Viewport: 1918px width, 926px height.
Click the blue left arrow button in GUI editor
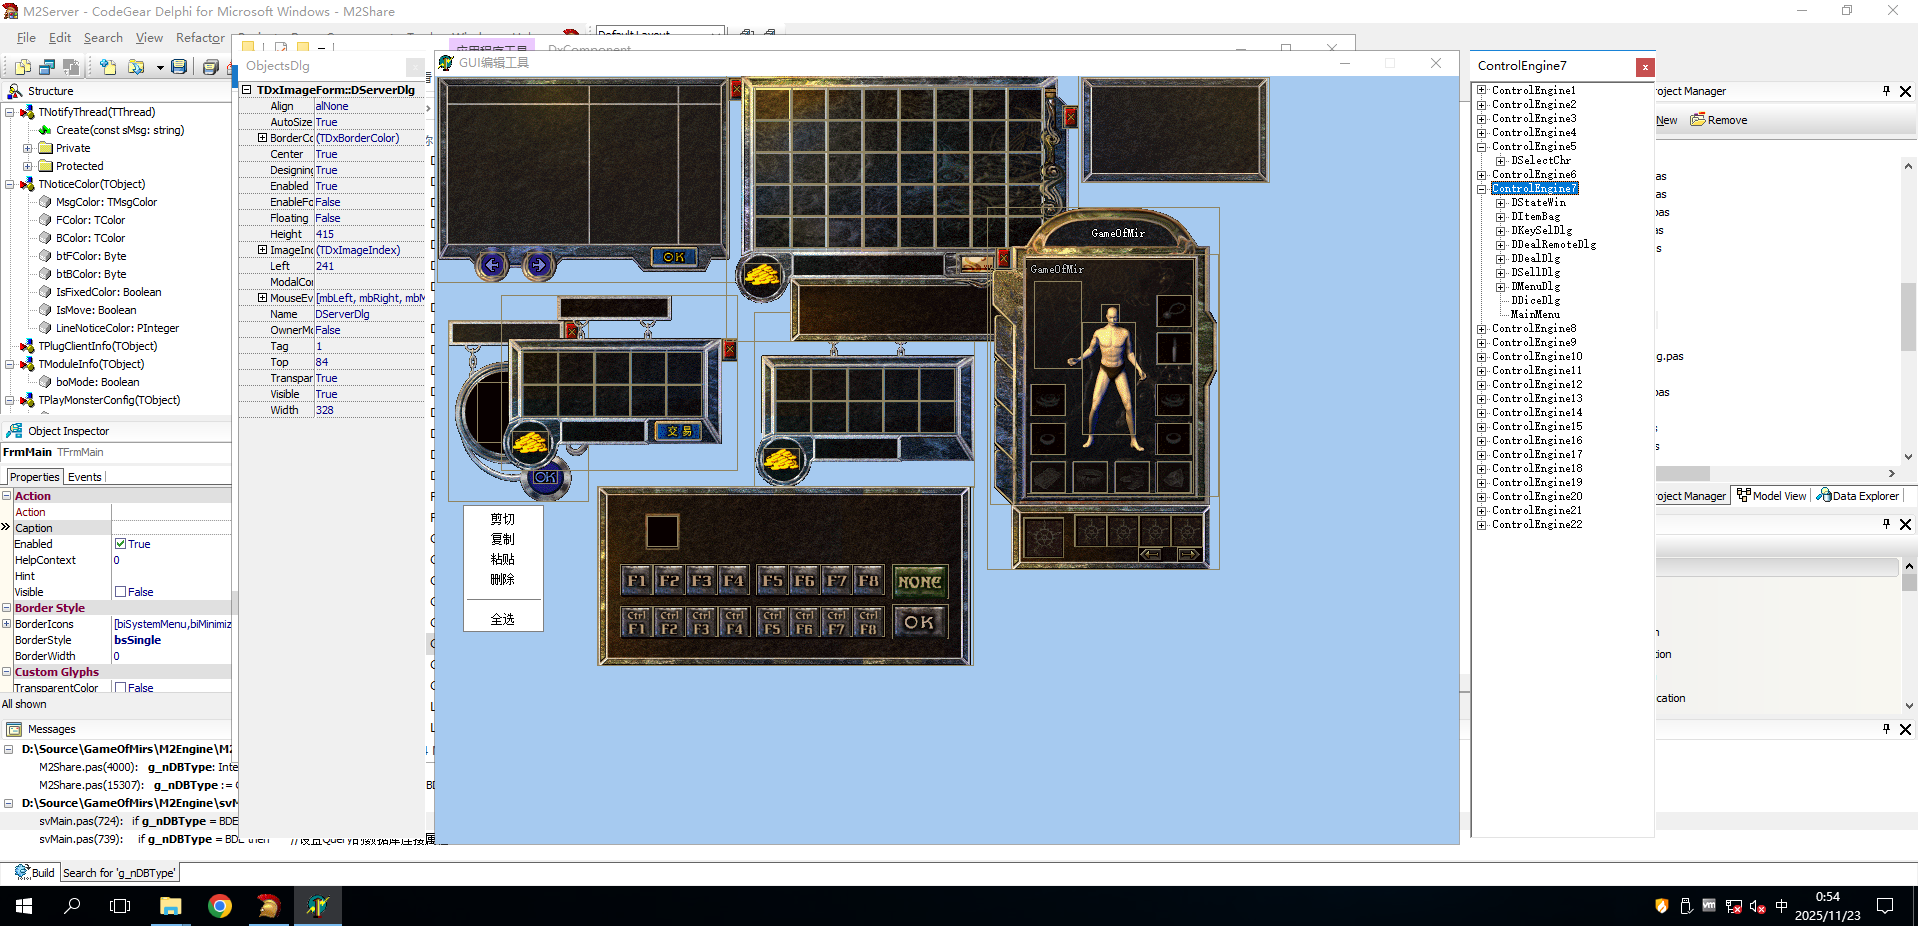pyautogui.click(x=492, y=265)
